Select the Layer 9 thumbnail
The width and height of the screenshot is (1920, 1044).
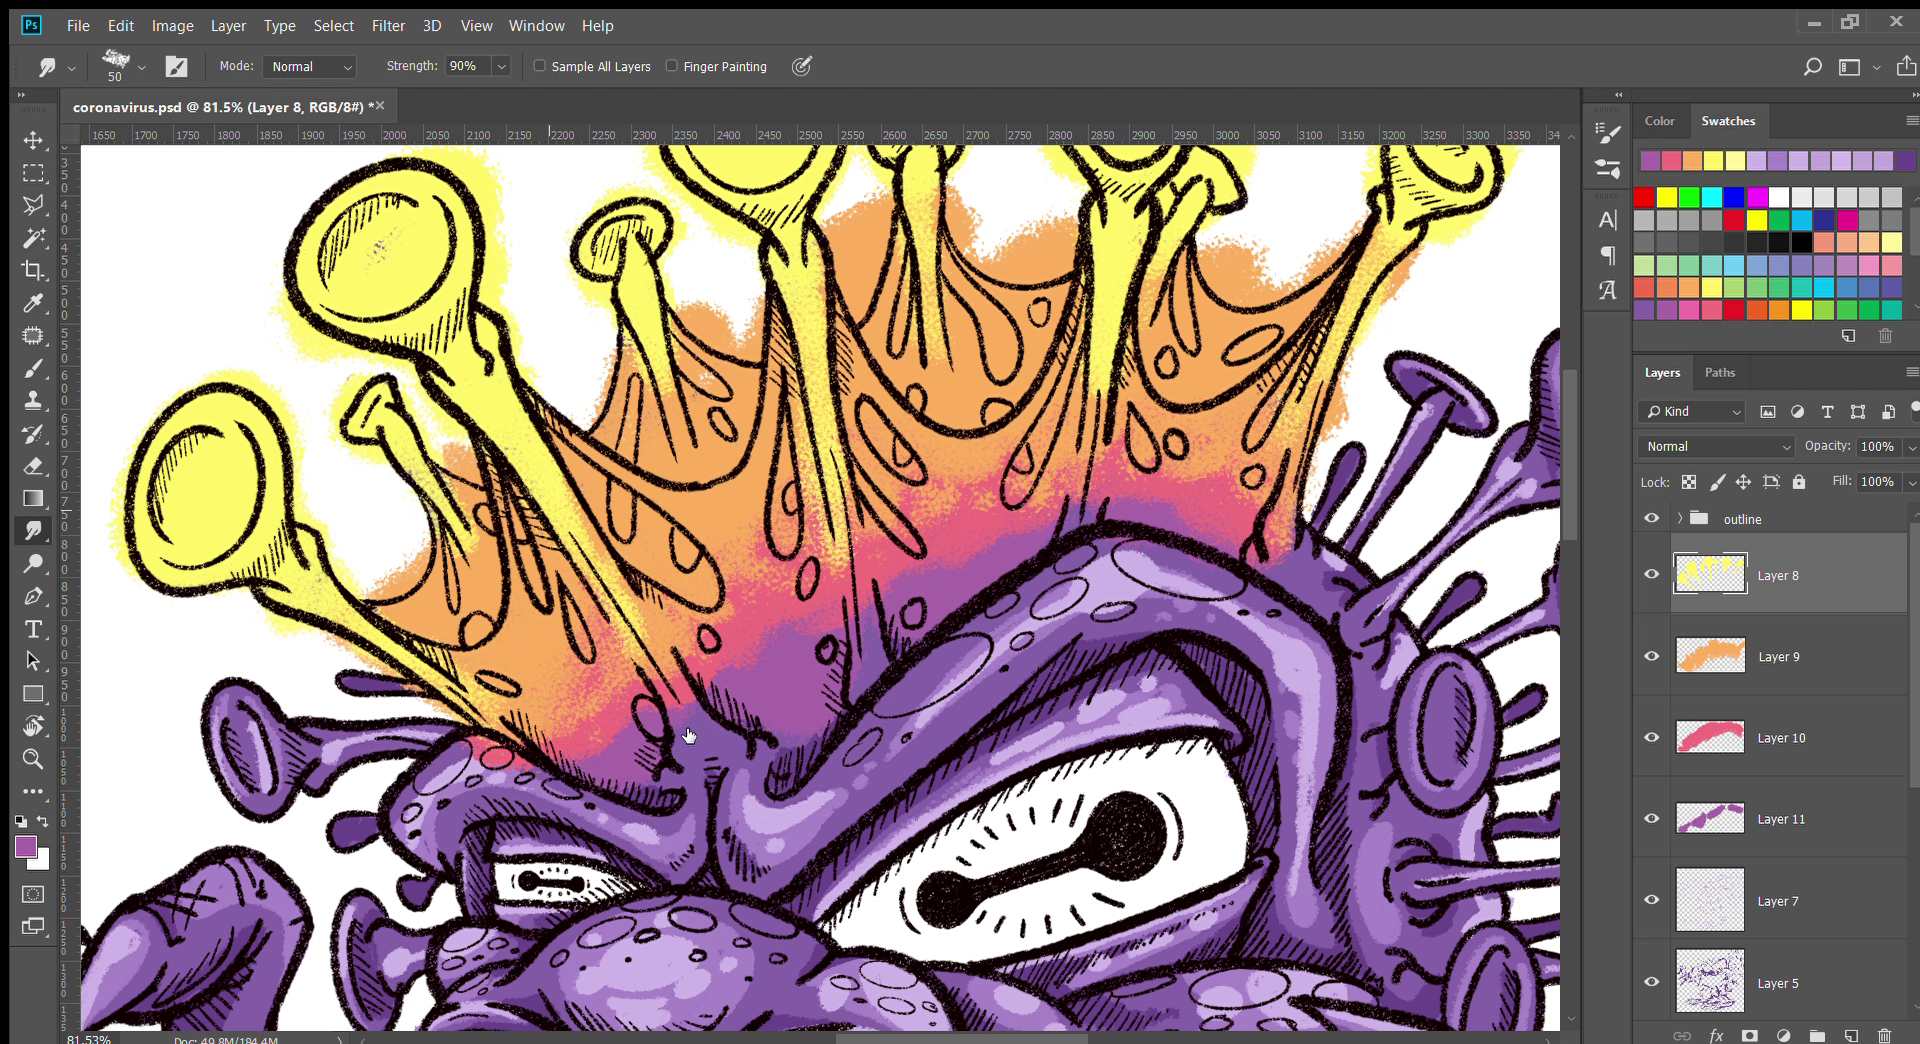[x=1710, y=656]
